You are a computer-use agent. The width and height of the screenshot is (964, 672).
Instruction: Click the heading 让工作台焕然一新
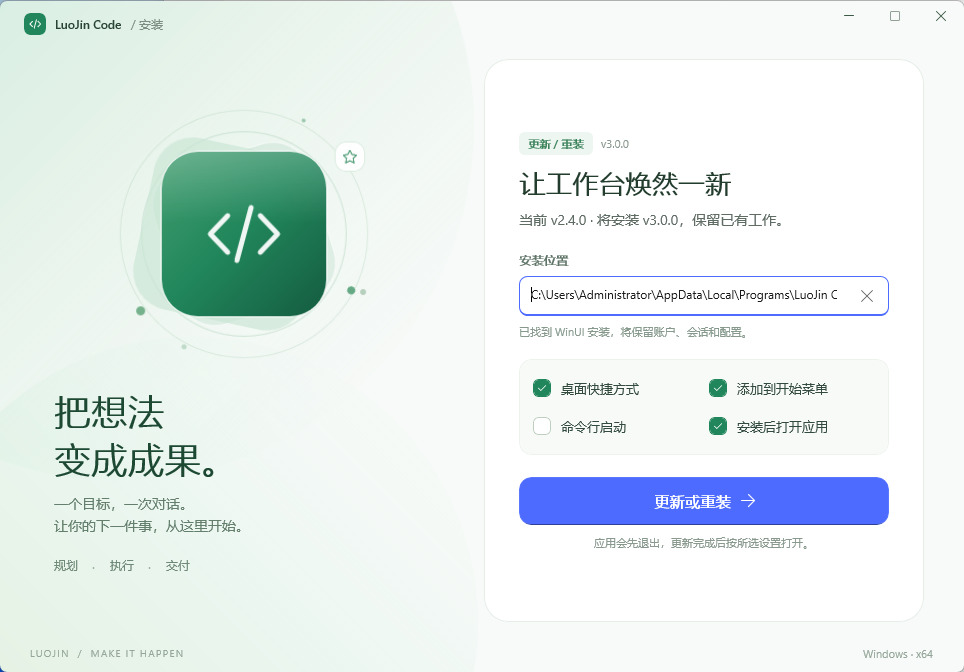(x=625, y=184)
